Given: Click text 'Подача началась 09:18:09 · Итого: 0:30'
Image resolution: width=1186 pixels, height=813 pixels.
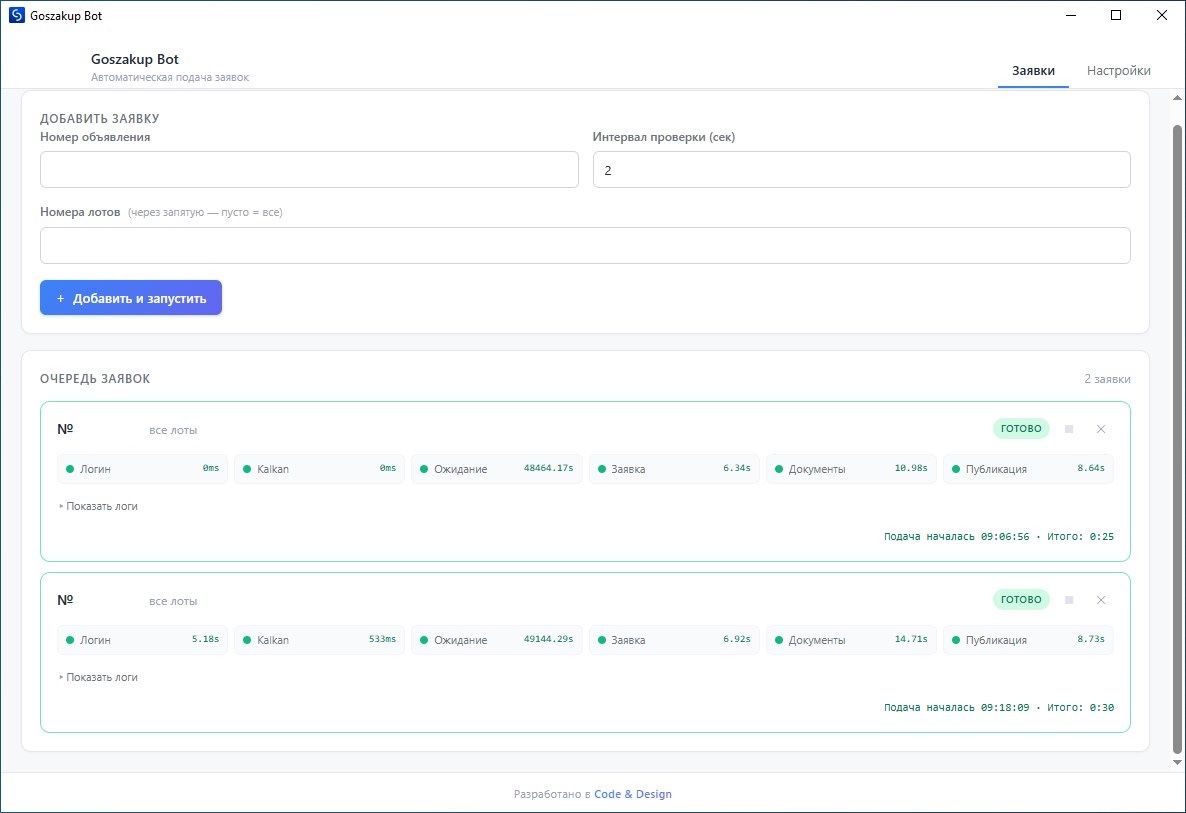Looking at the screenshot, I should [998, 707].
